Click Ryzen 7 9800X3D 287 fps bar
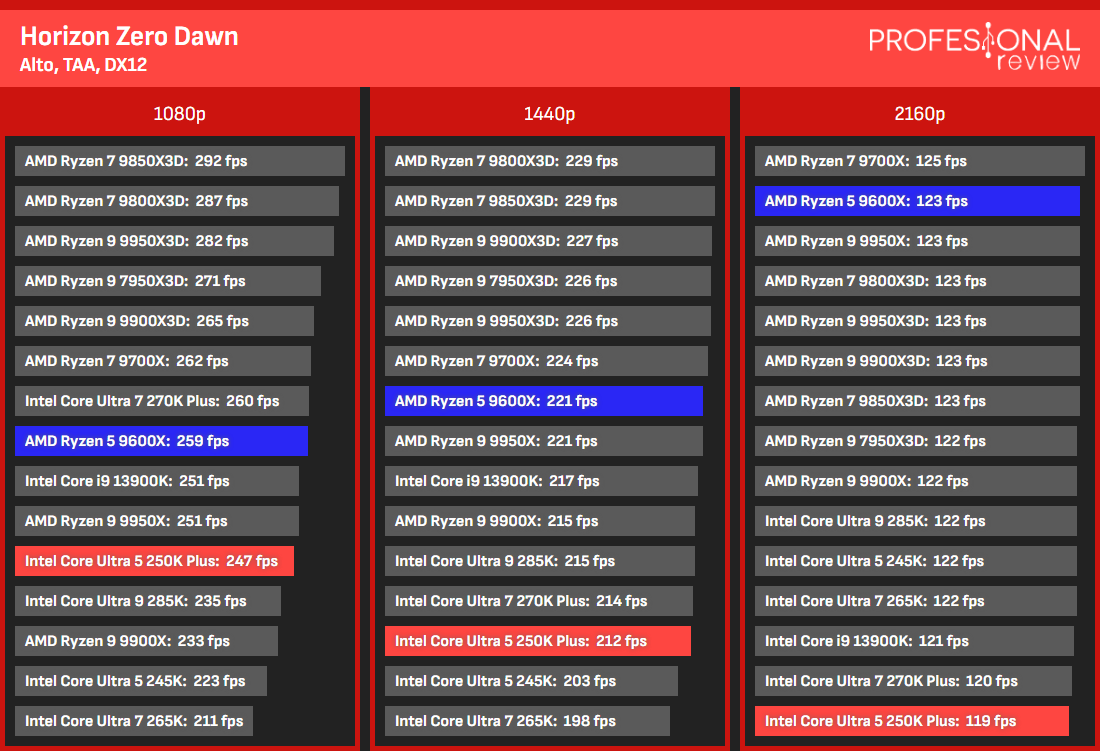 pos(177,201)
